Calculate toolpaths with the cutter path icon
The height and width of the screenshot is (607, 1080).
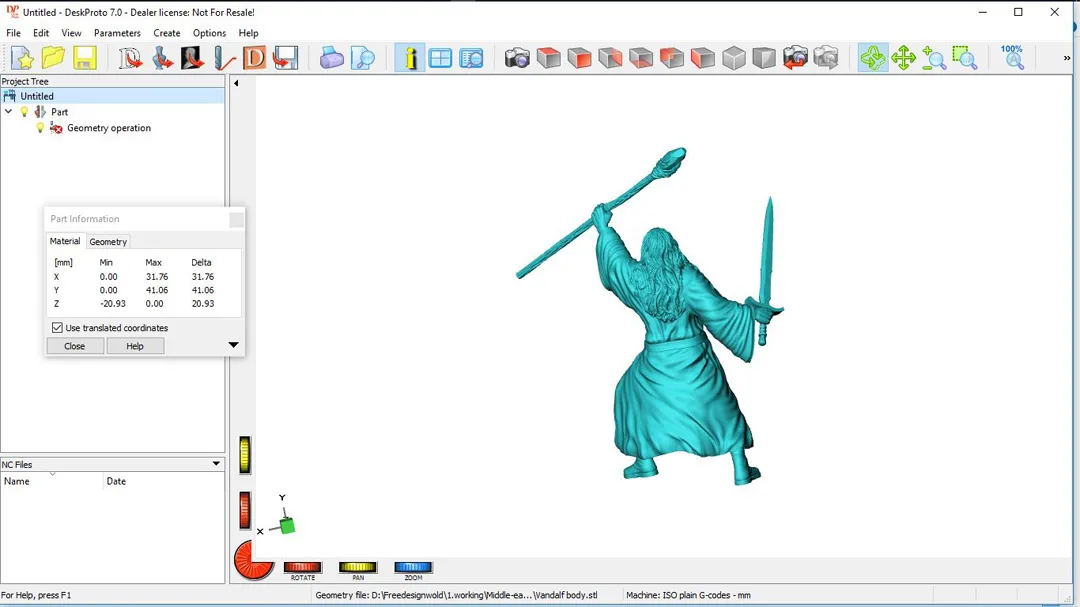224,58
